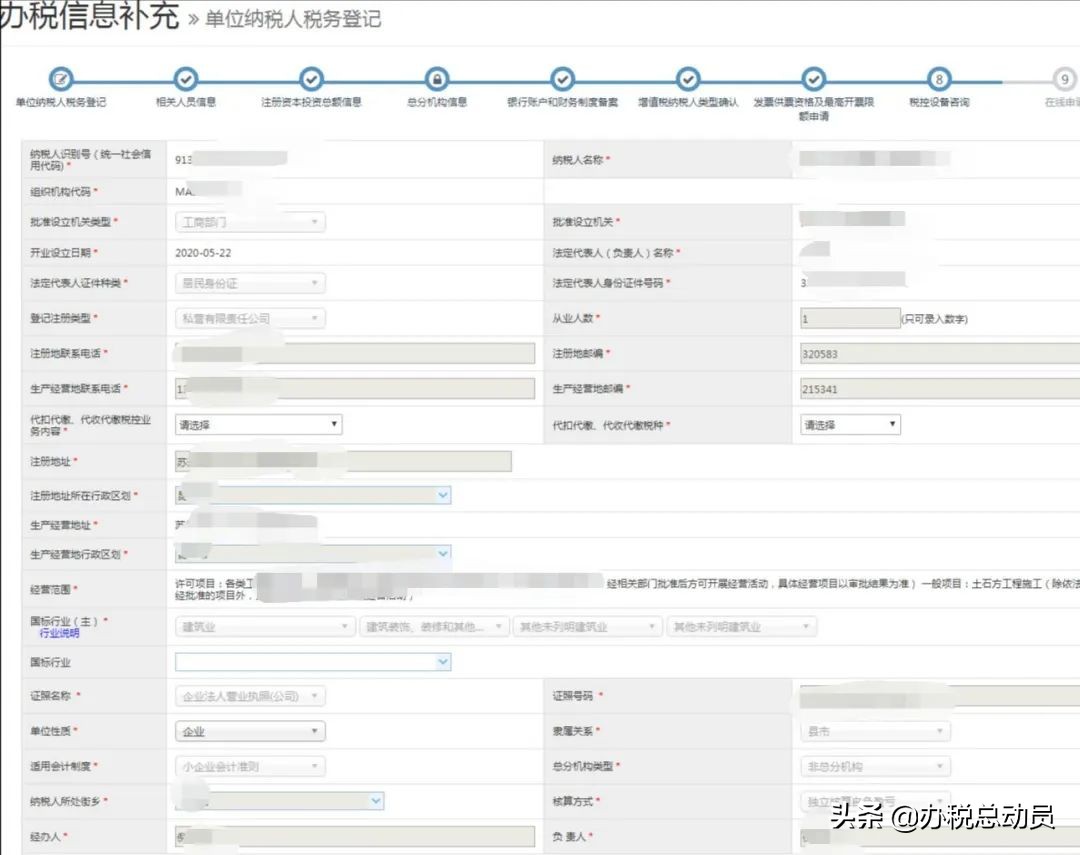
Task: Click the checkmark circle above 发票领用资格及最高开票限额申请
Action: point(813,80)
